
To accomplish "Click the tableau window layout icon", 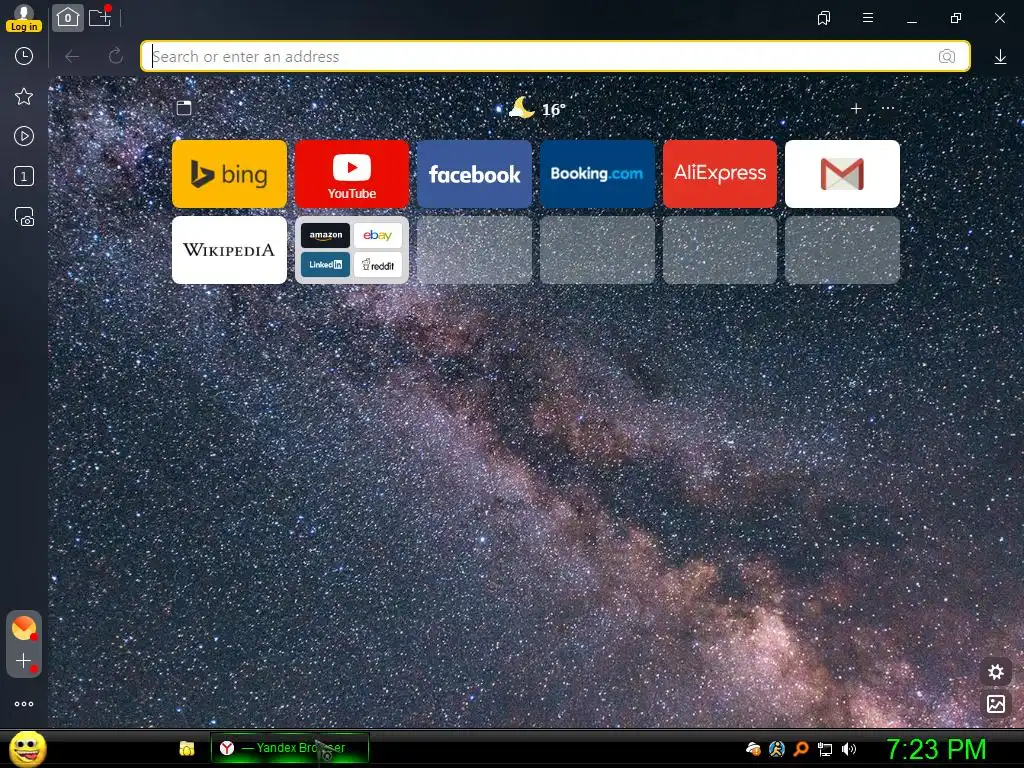I will click(184, 108).
